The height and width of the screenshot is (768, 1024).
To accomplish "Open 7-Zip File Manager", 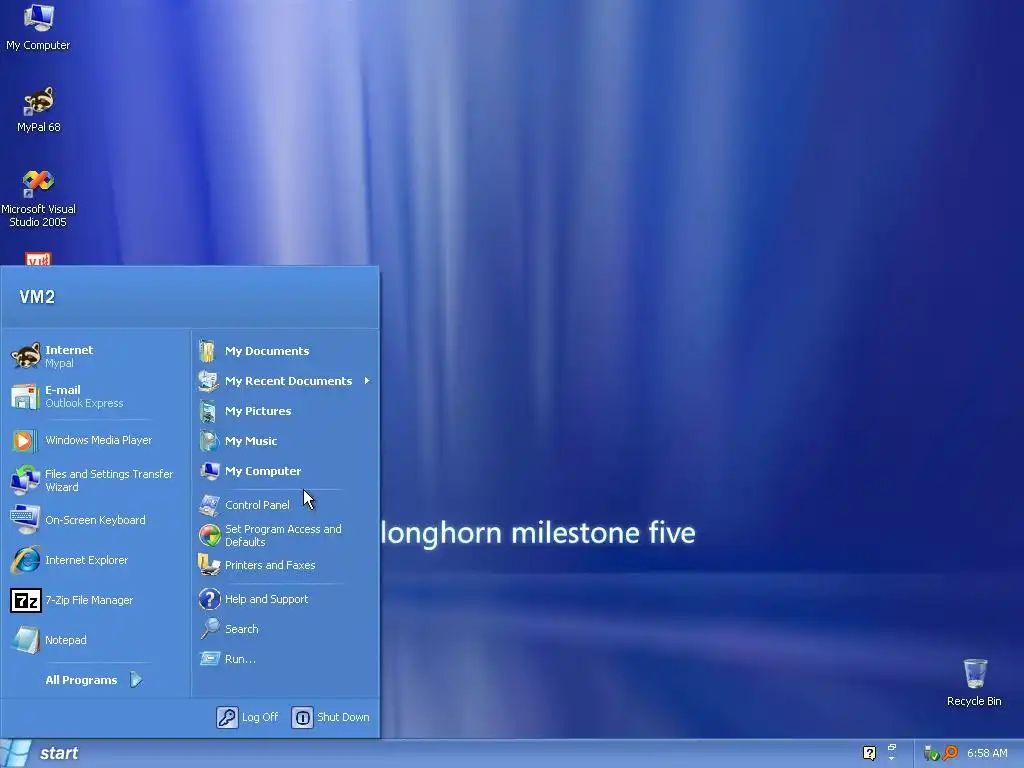I will coord(95,600).
